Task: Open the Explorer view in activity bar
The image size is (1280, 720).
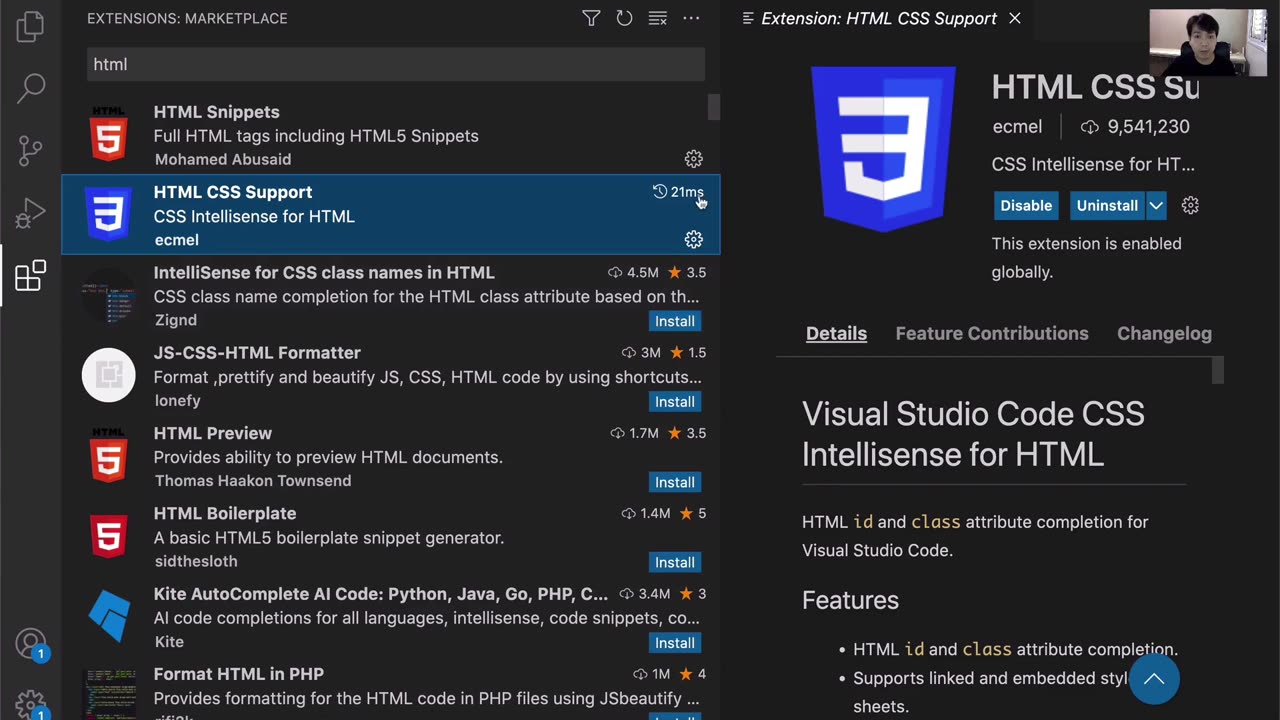Action: pyautogui.click(x=30, y=27)
